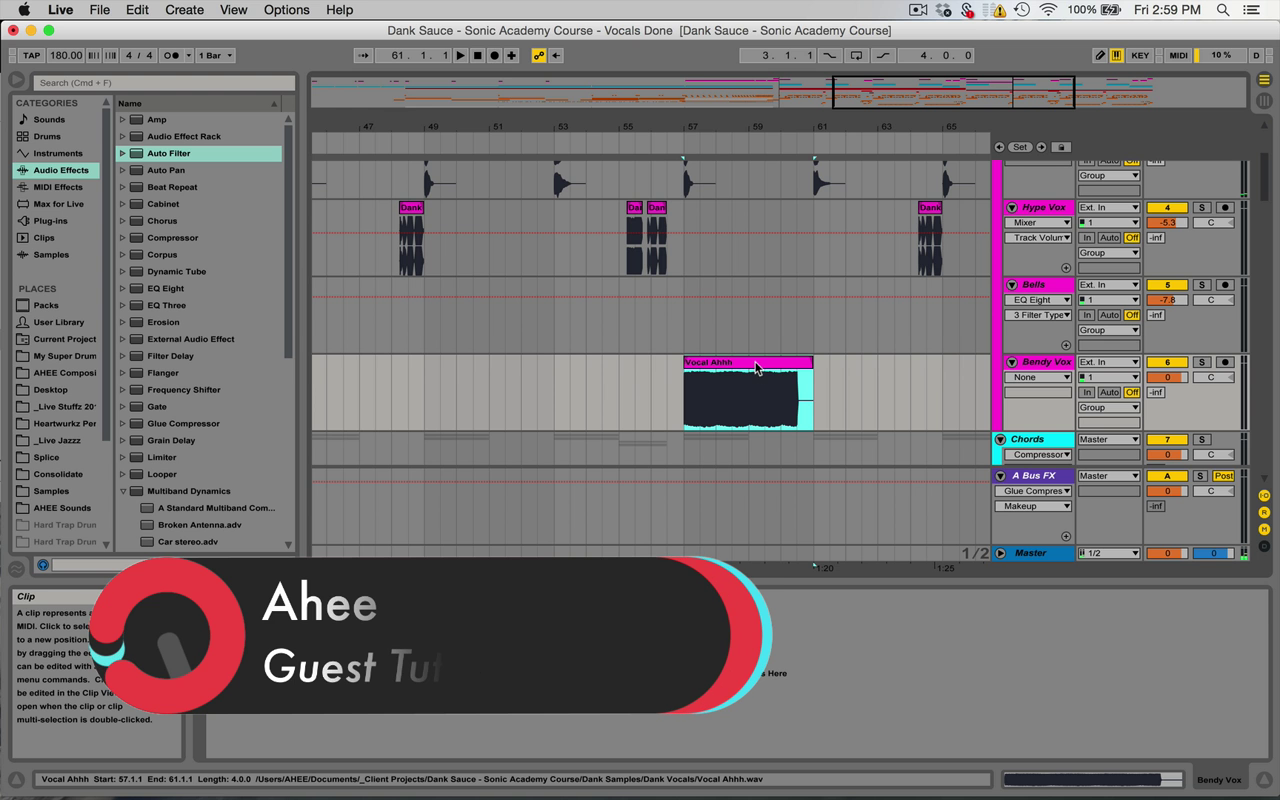Collapse the Chords track fold button

point(1000,439)
